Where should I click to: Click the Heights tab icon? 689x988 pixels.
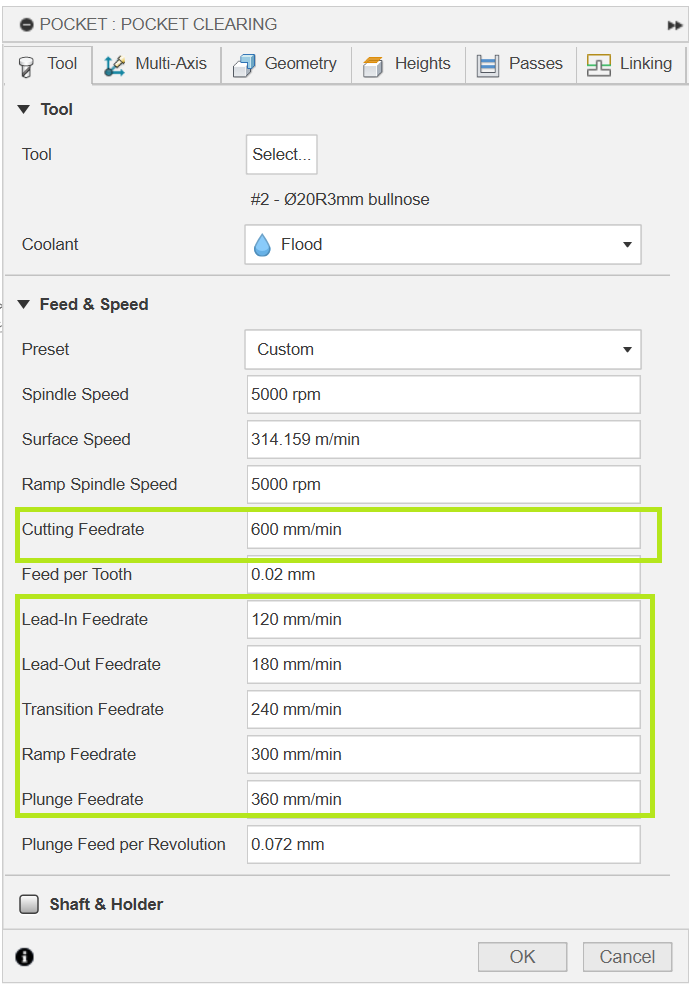pyautogui.click(x=373, y=66)
